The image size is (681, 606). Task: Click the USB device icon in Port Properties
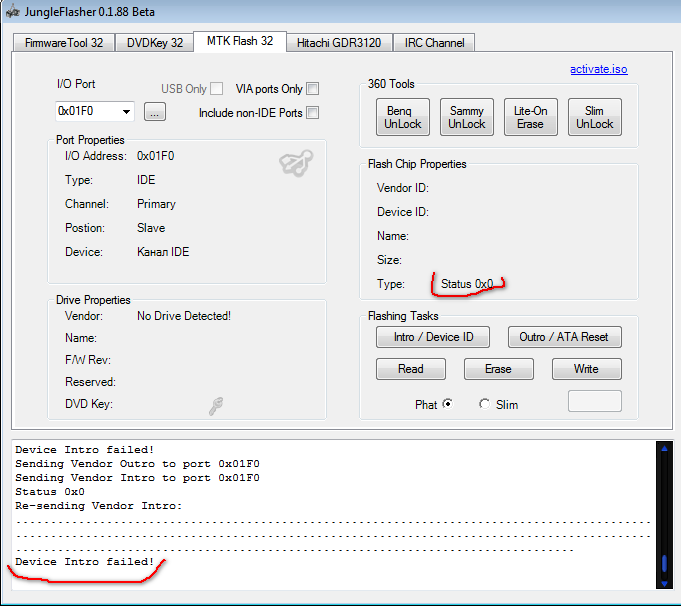296,163
